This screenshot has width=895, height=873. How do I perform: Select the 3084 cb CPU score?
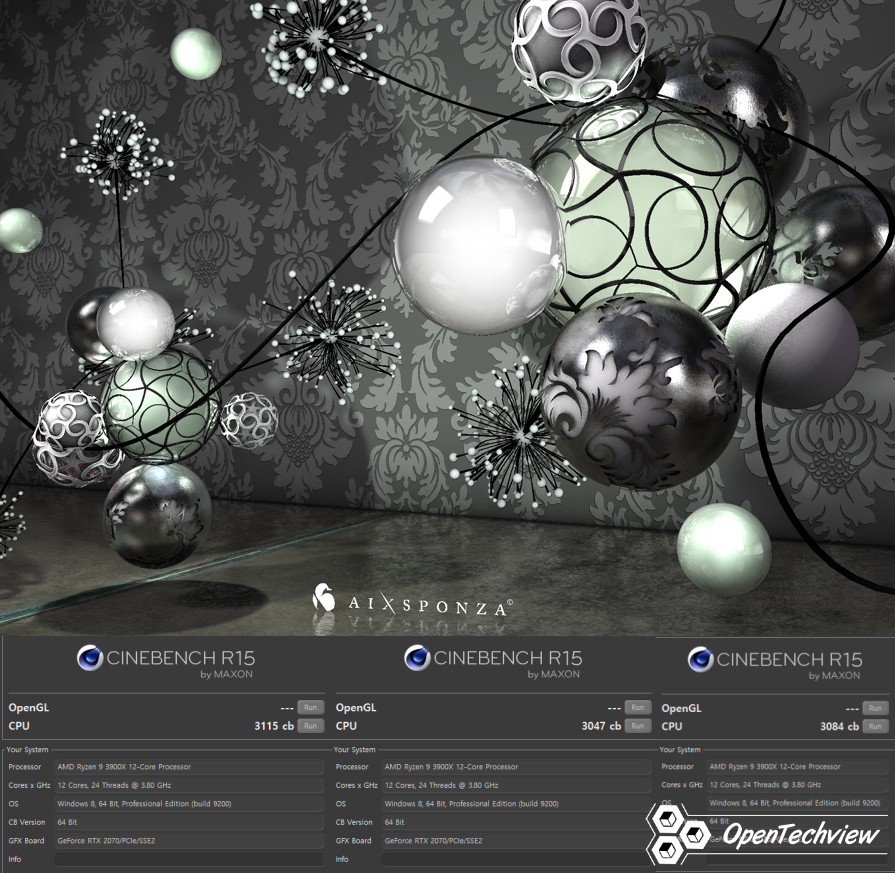839,726
